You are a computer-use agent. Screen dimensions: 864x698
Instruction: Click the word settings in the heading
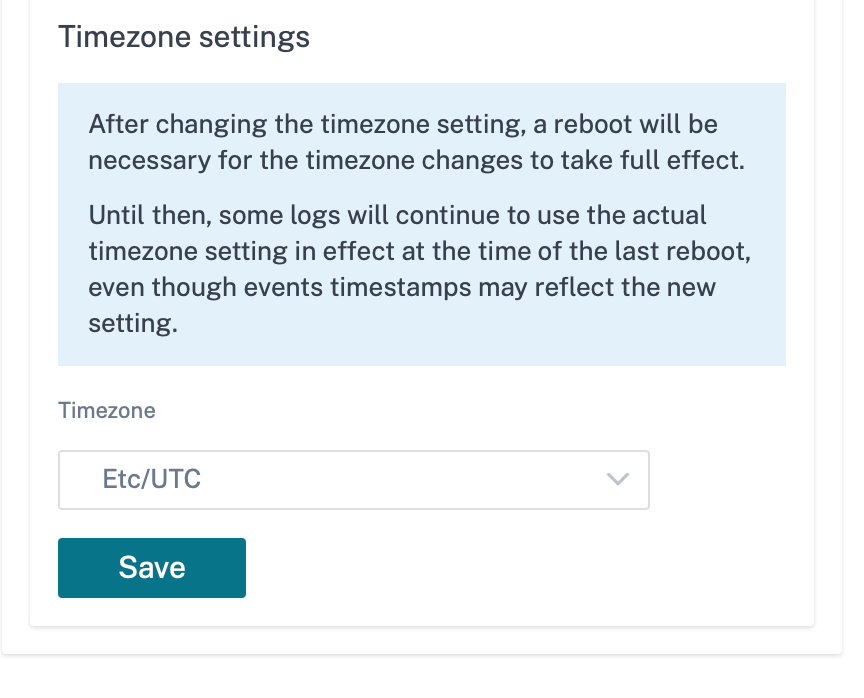click(x=254, y=39)
